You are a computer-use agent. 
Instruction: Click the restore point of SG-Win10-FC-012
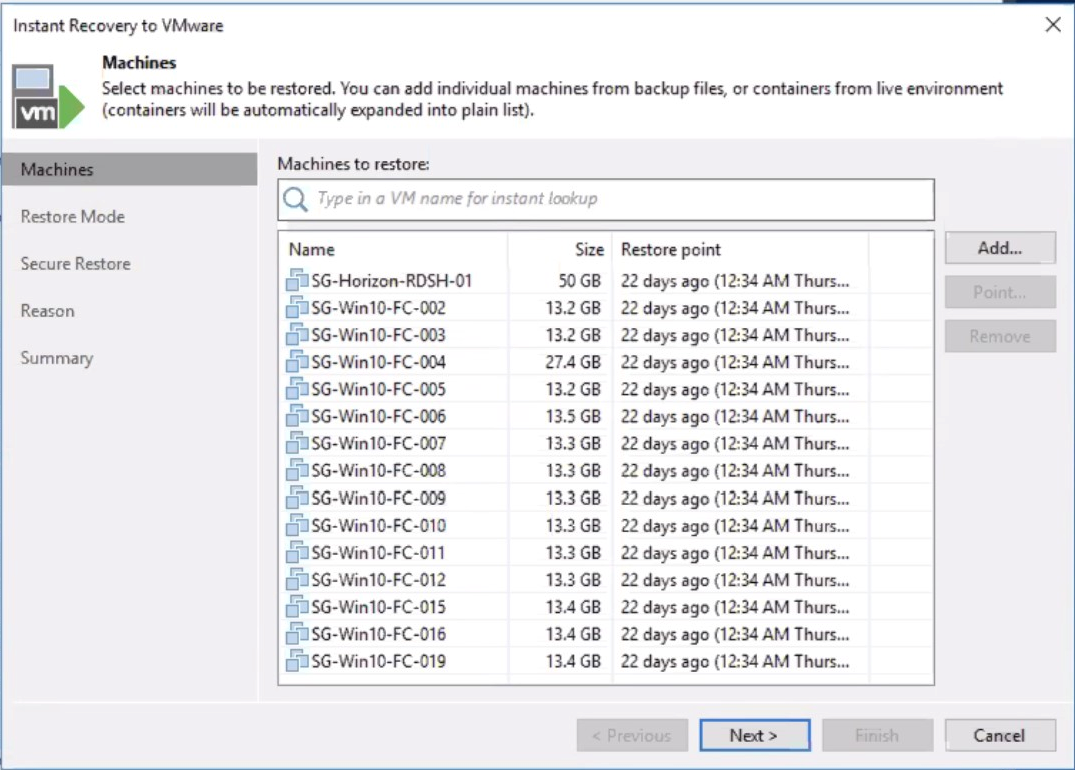click(x=735, y=579)
